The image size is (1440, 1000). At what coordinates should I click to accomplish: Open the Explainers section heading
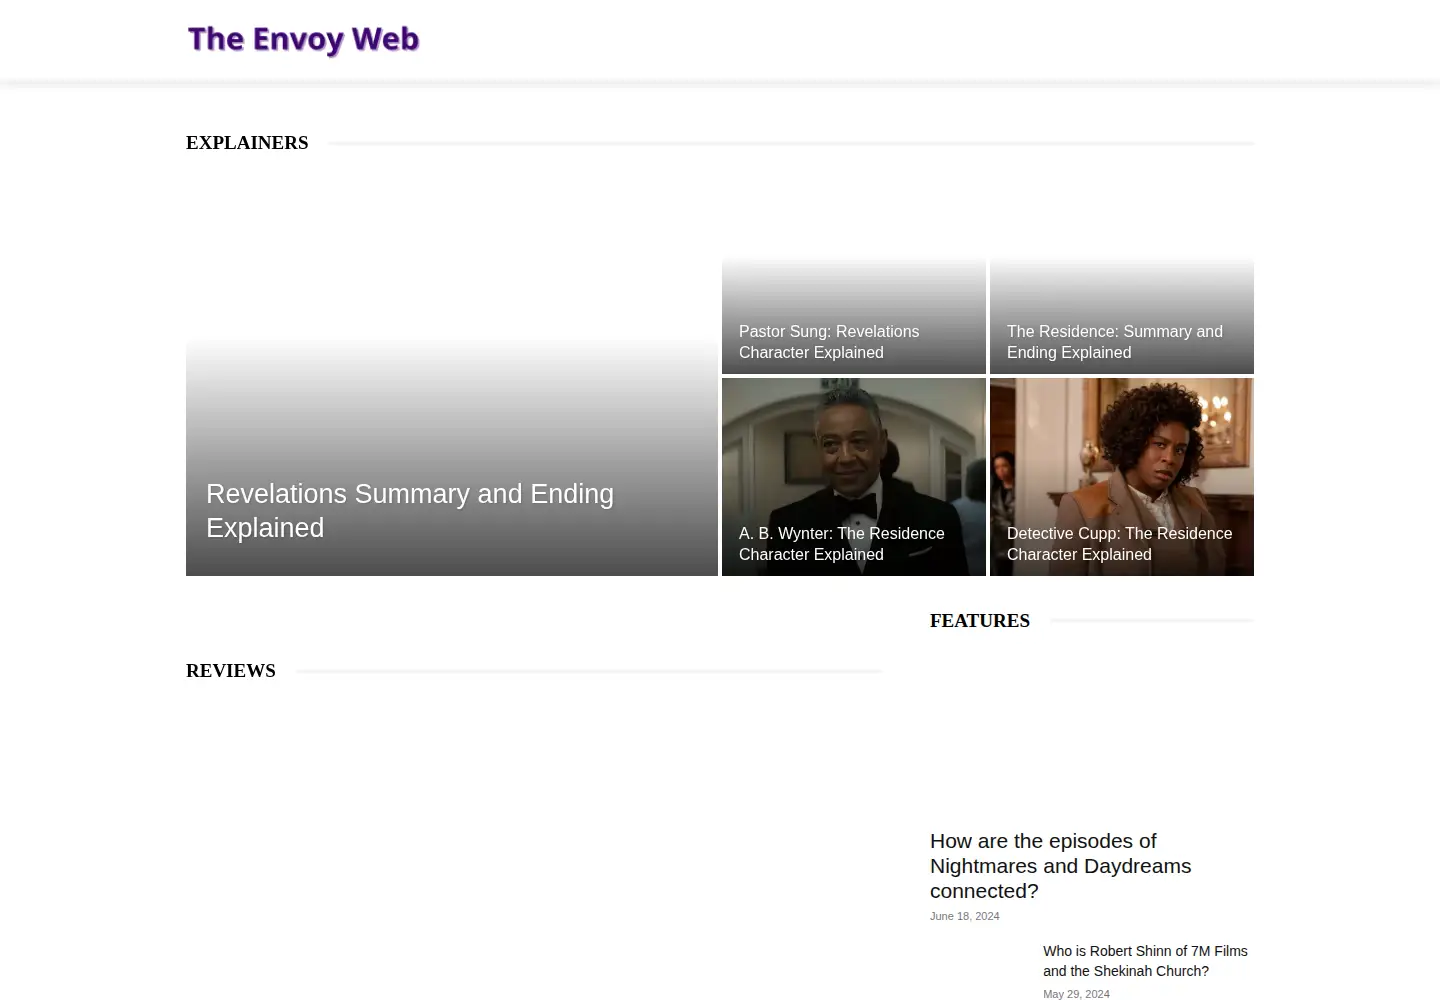[x=247, y=143]
